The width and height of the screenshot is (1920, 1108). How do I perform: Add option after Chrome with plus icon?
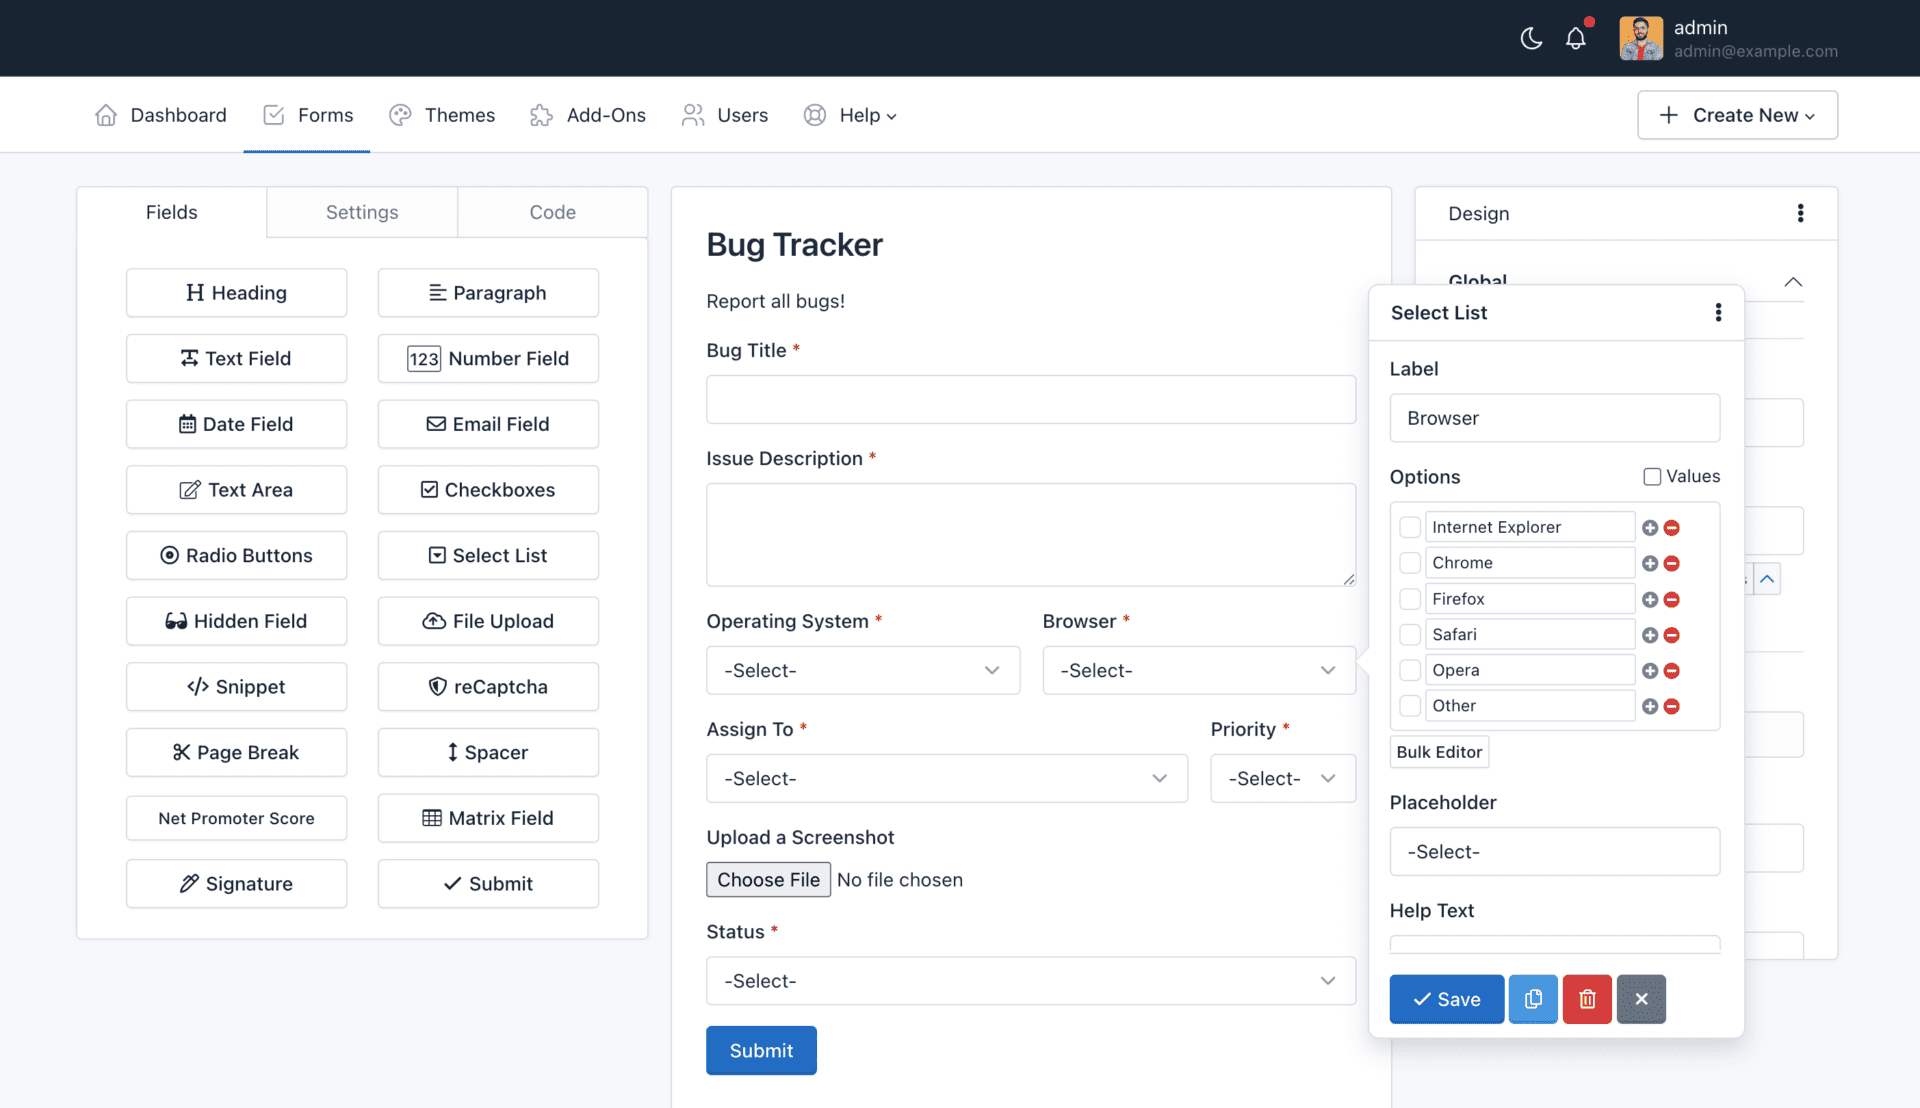point(1650,564)
